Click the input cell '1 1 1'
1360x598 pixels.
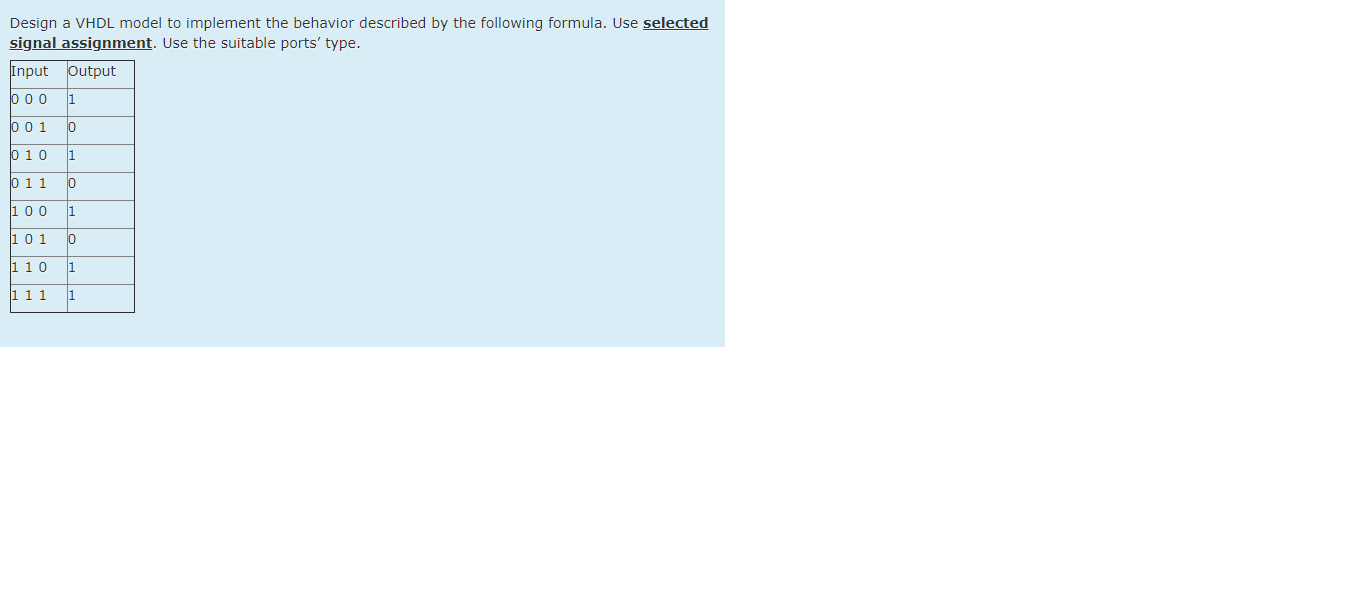[39, 298]
